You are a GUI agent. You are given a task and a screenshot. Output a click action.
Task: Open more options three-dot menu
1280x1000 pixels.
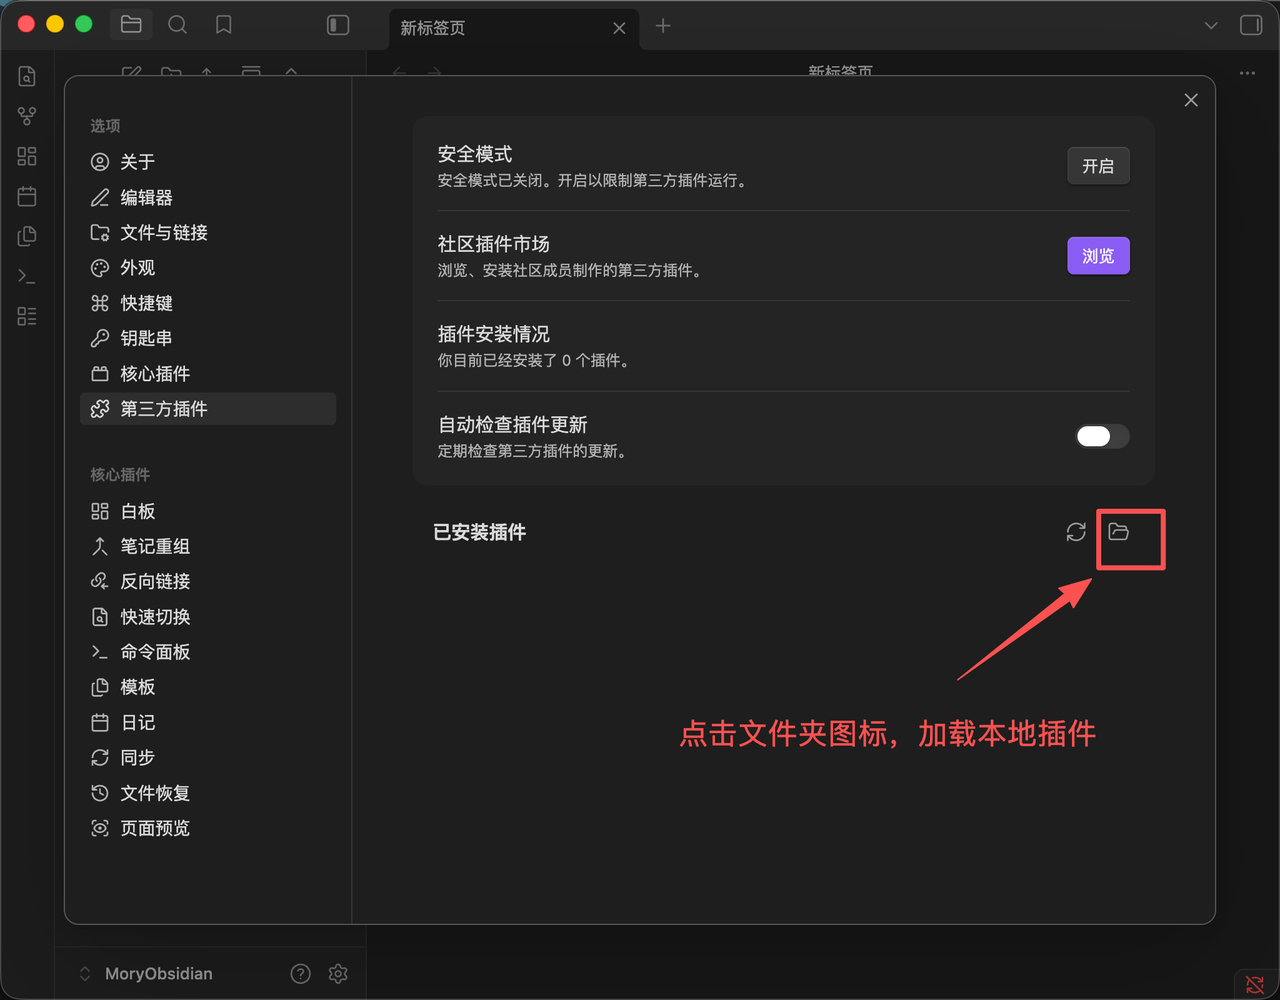[x=1247, y=73]
